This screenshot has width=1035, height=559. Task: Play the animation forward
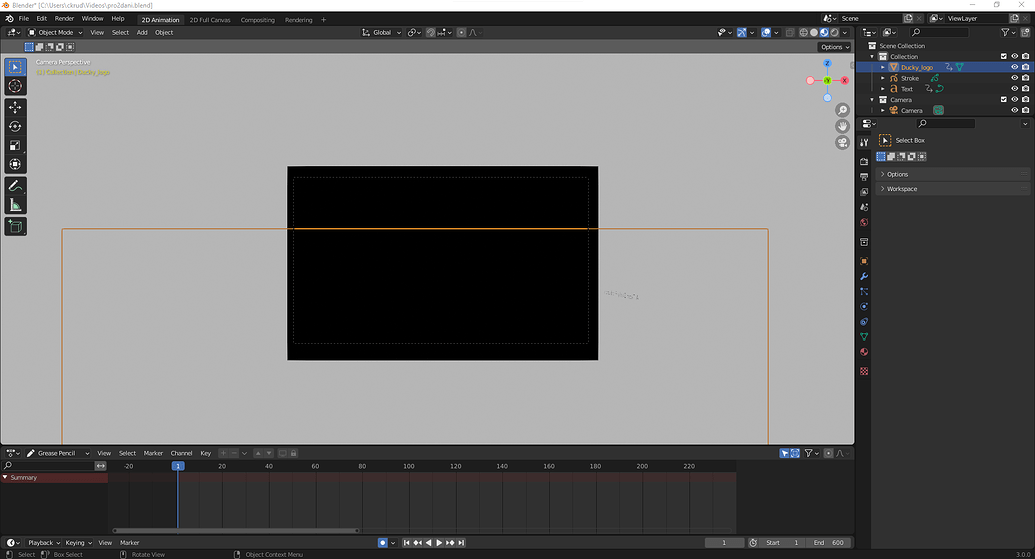pos(439,543)
